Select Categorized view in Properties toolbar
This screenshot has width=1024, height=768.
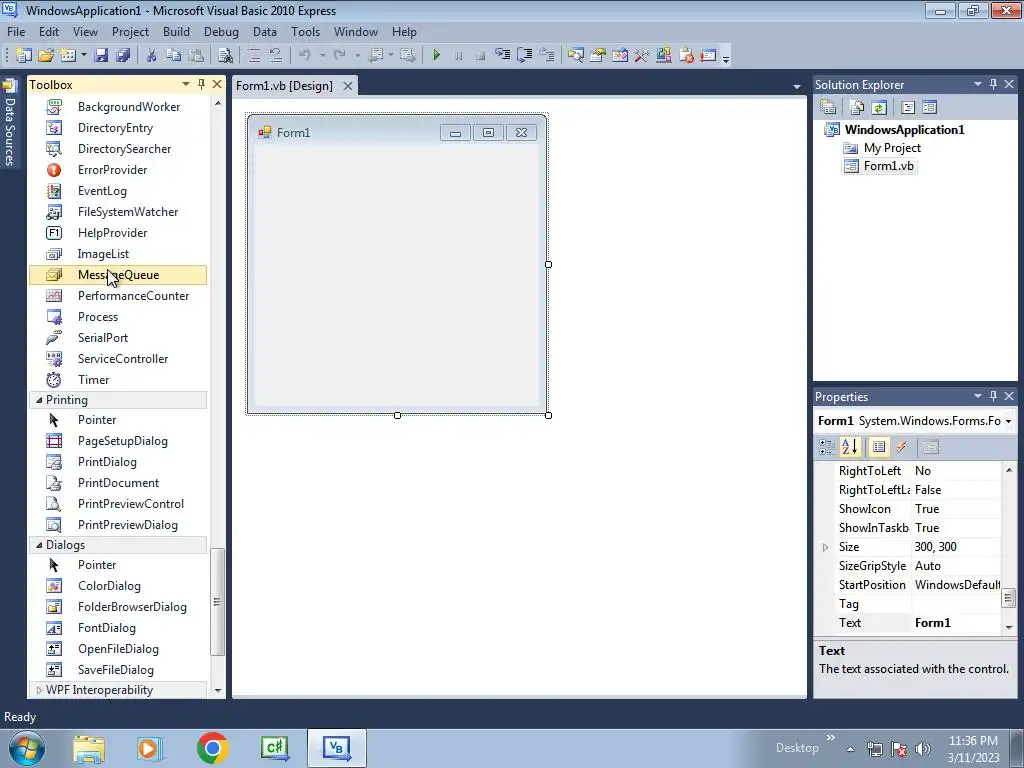(x=827, y=447)
